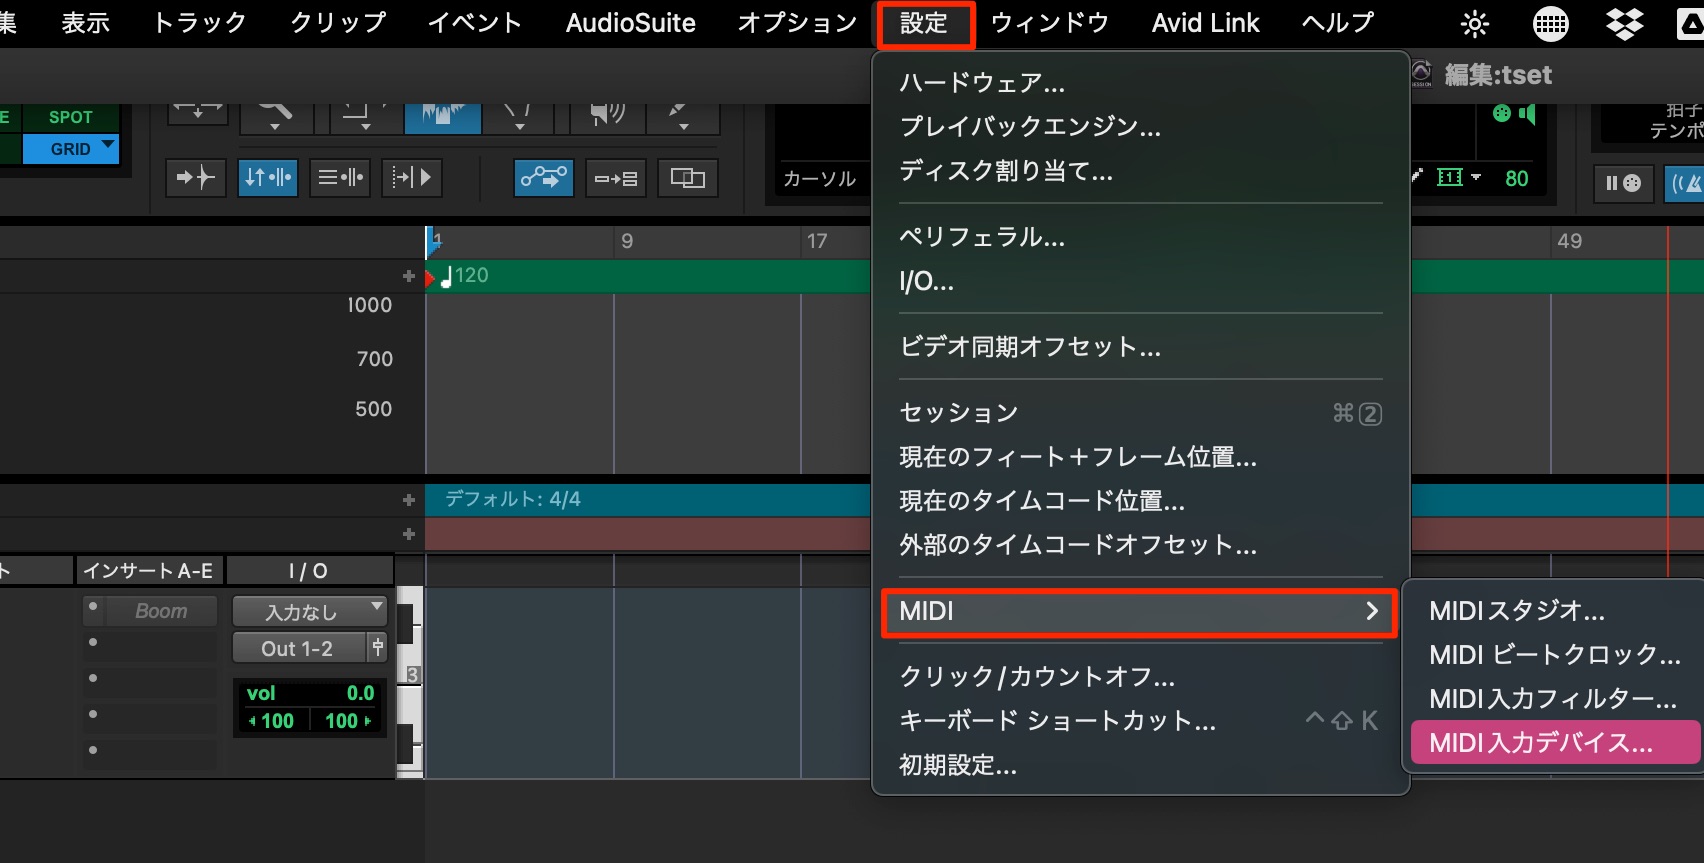
Task: Toggle the Wait for MIDI note button
Action: point(1623,183)
